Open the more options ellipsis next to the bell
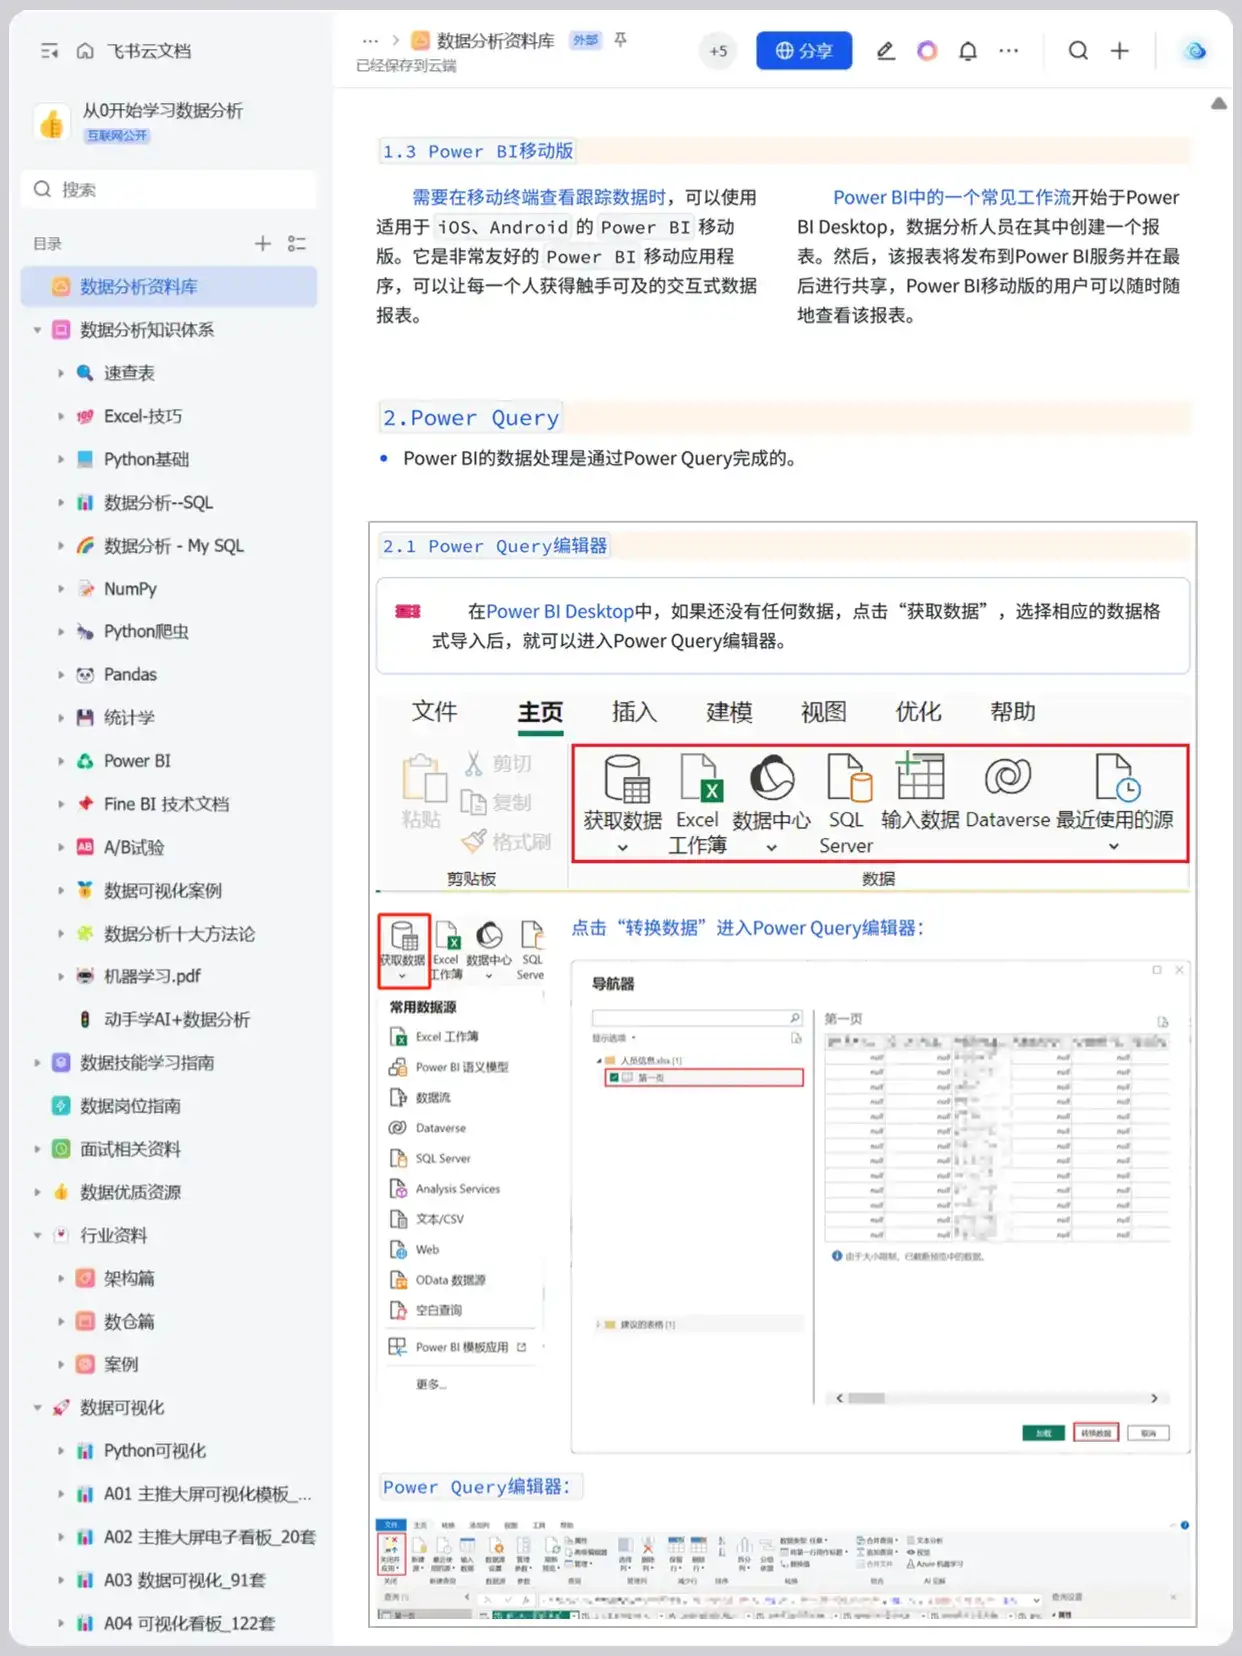 (1008, 51)
